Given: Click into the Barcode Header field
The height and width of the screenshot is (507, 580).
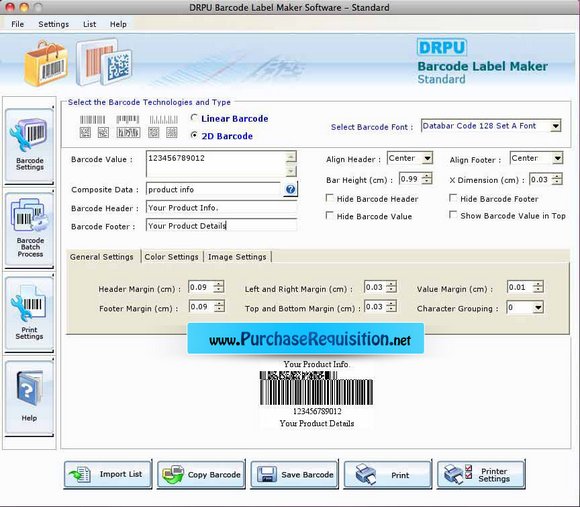Looking at the screenshot, I should pos(221,208).
